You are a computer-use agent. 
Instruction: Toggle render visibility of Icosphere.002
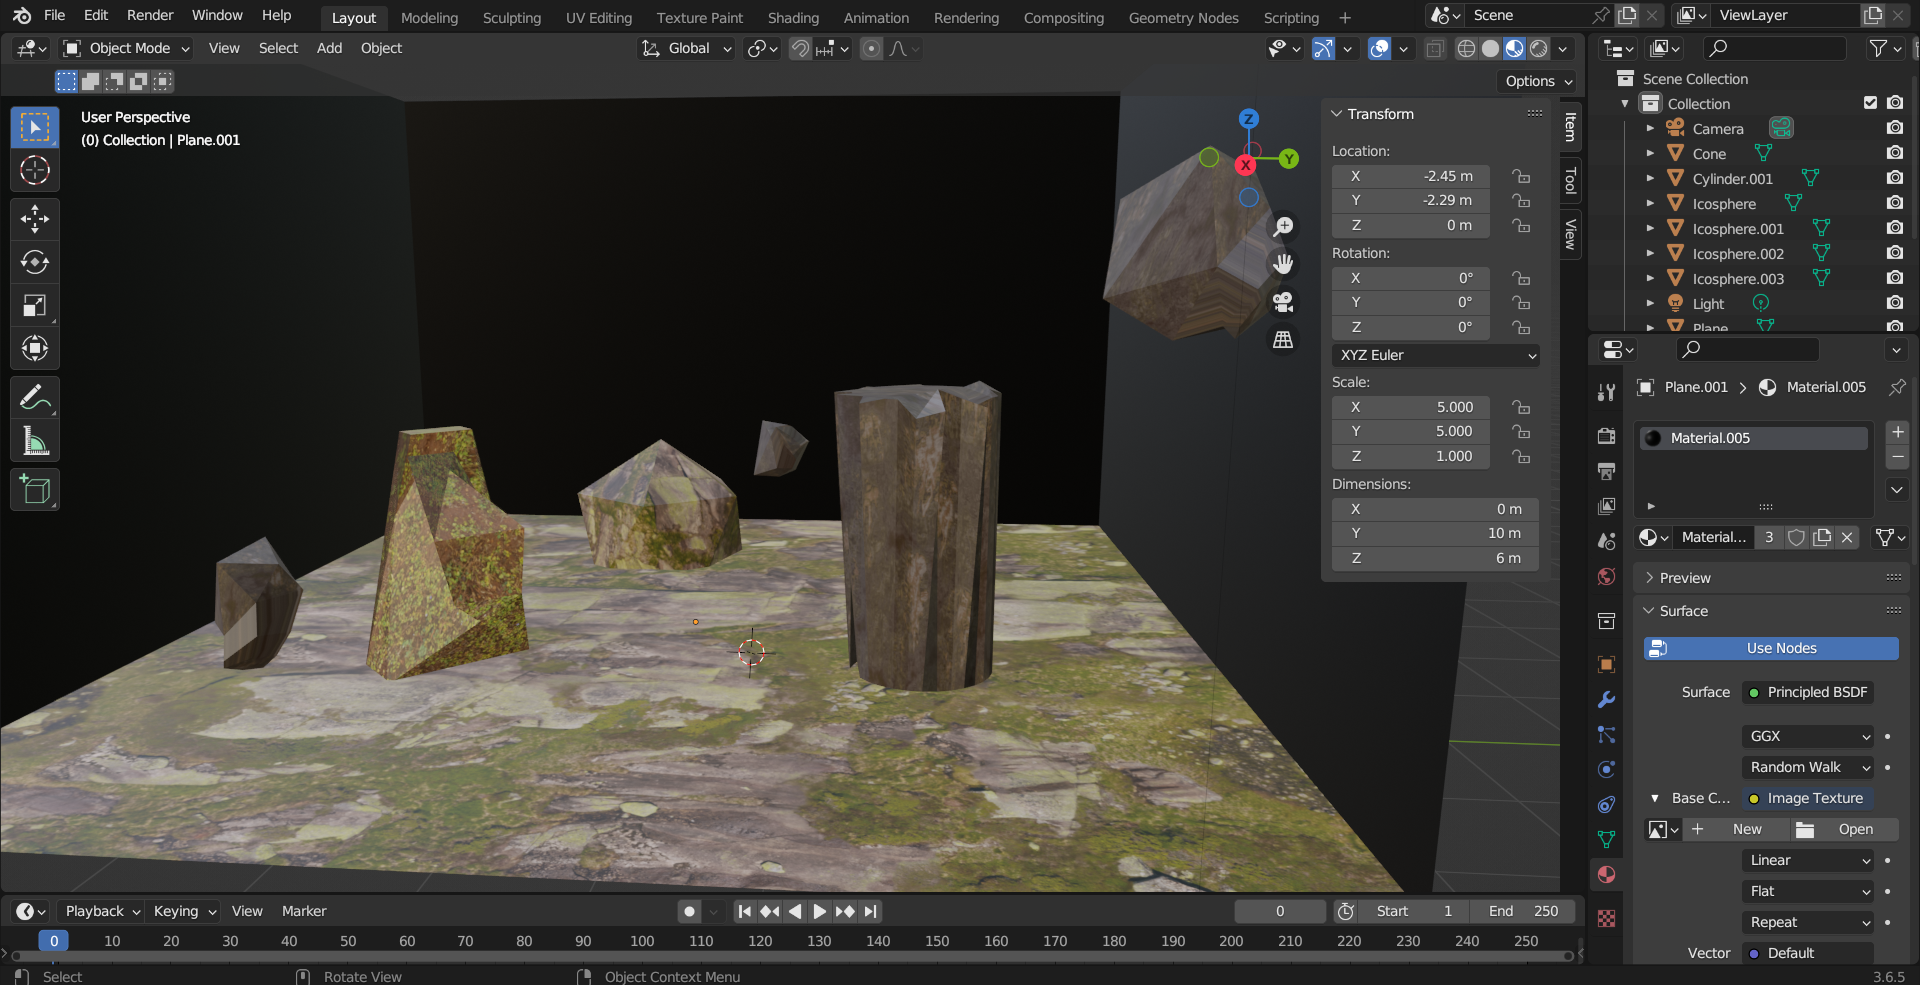[x=1895, y=253]
